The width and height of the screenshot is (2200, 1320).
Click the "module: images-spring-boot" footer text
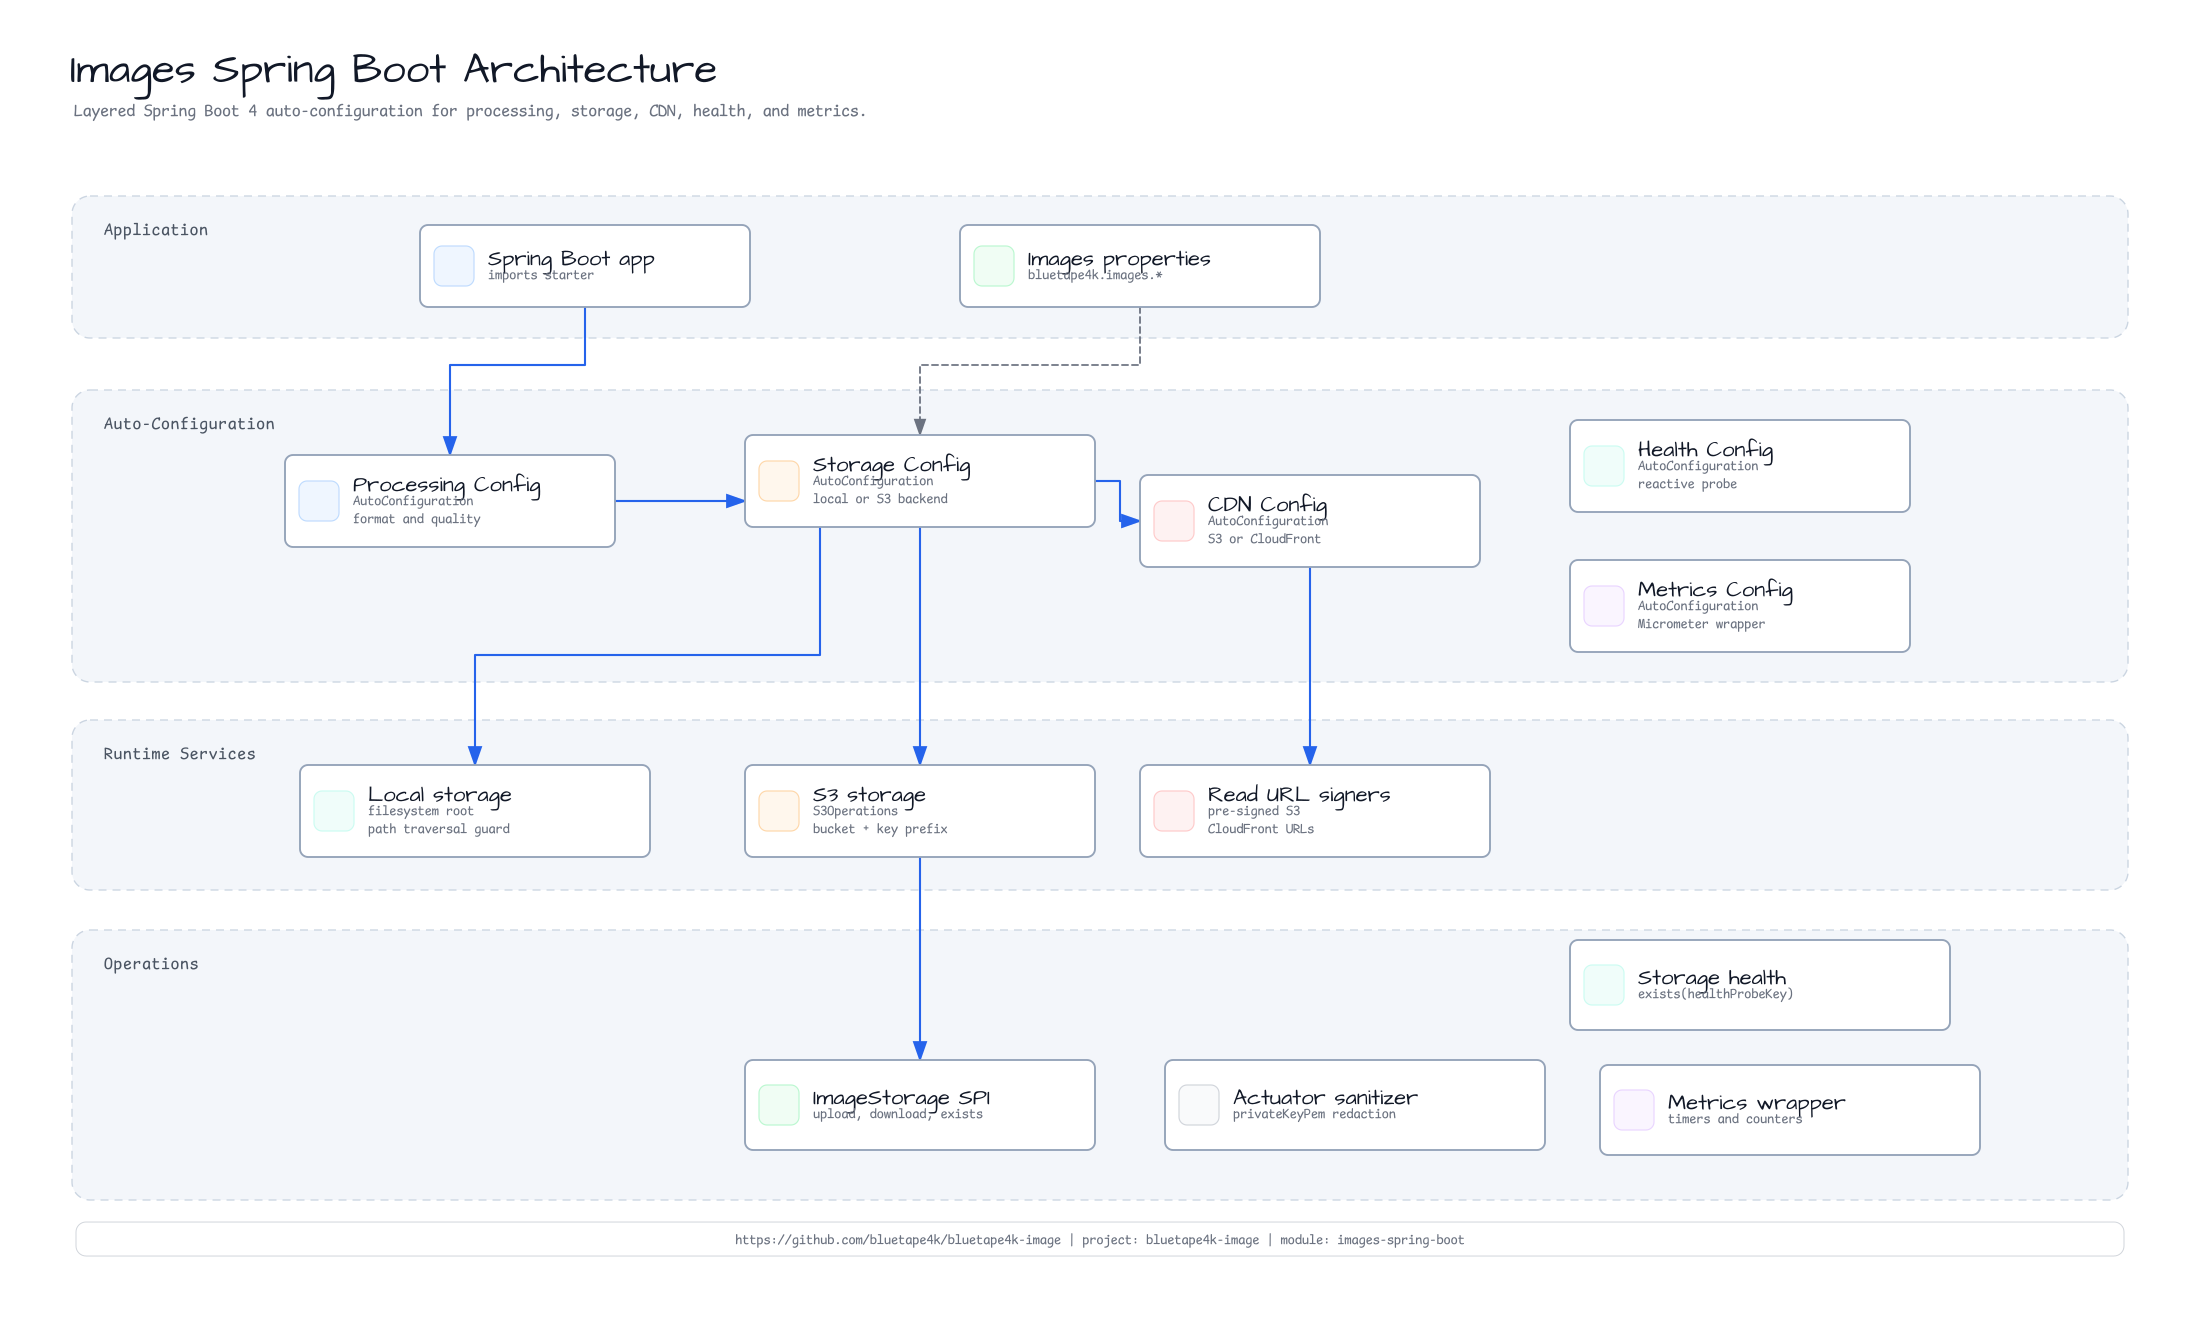click(x=1372, y=1240)
